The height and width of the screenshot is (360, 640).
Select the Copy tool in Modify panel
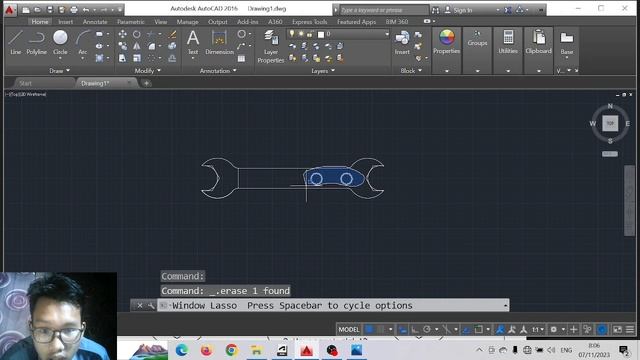pyautogui.click(x=122, y=46)
